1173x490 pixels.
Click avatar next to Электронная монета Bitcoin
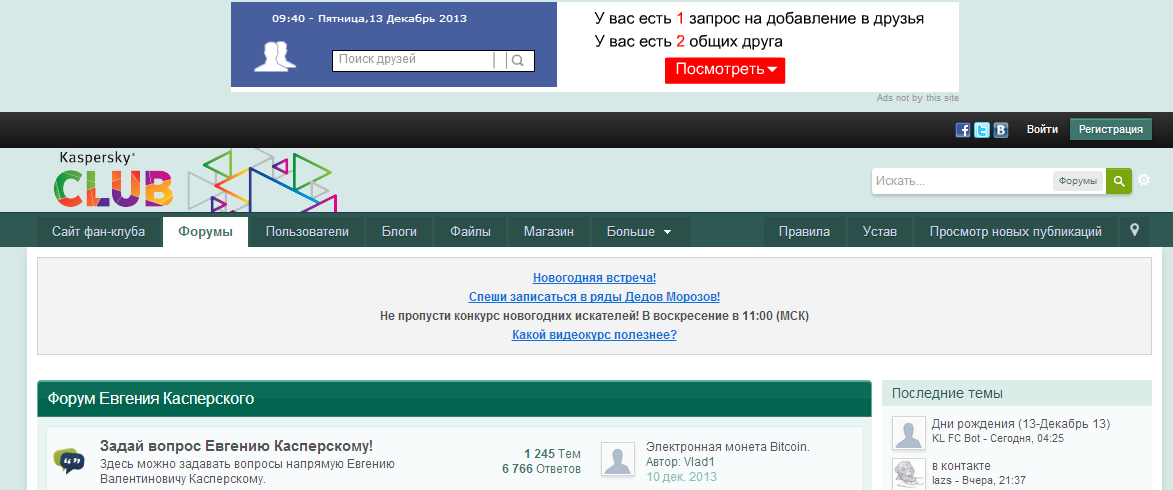(x=618, y=459)
